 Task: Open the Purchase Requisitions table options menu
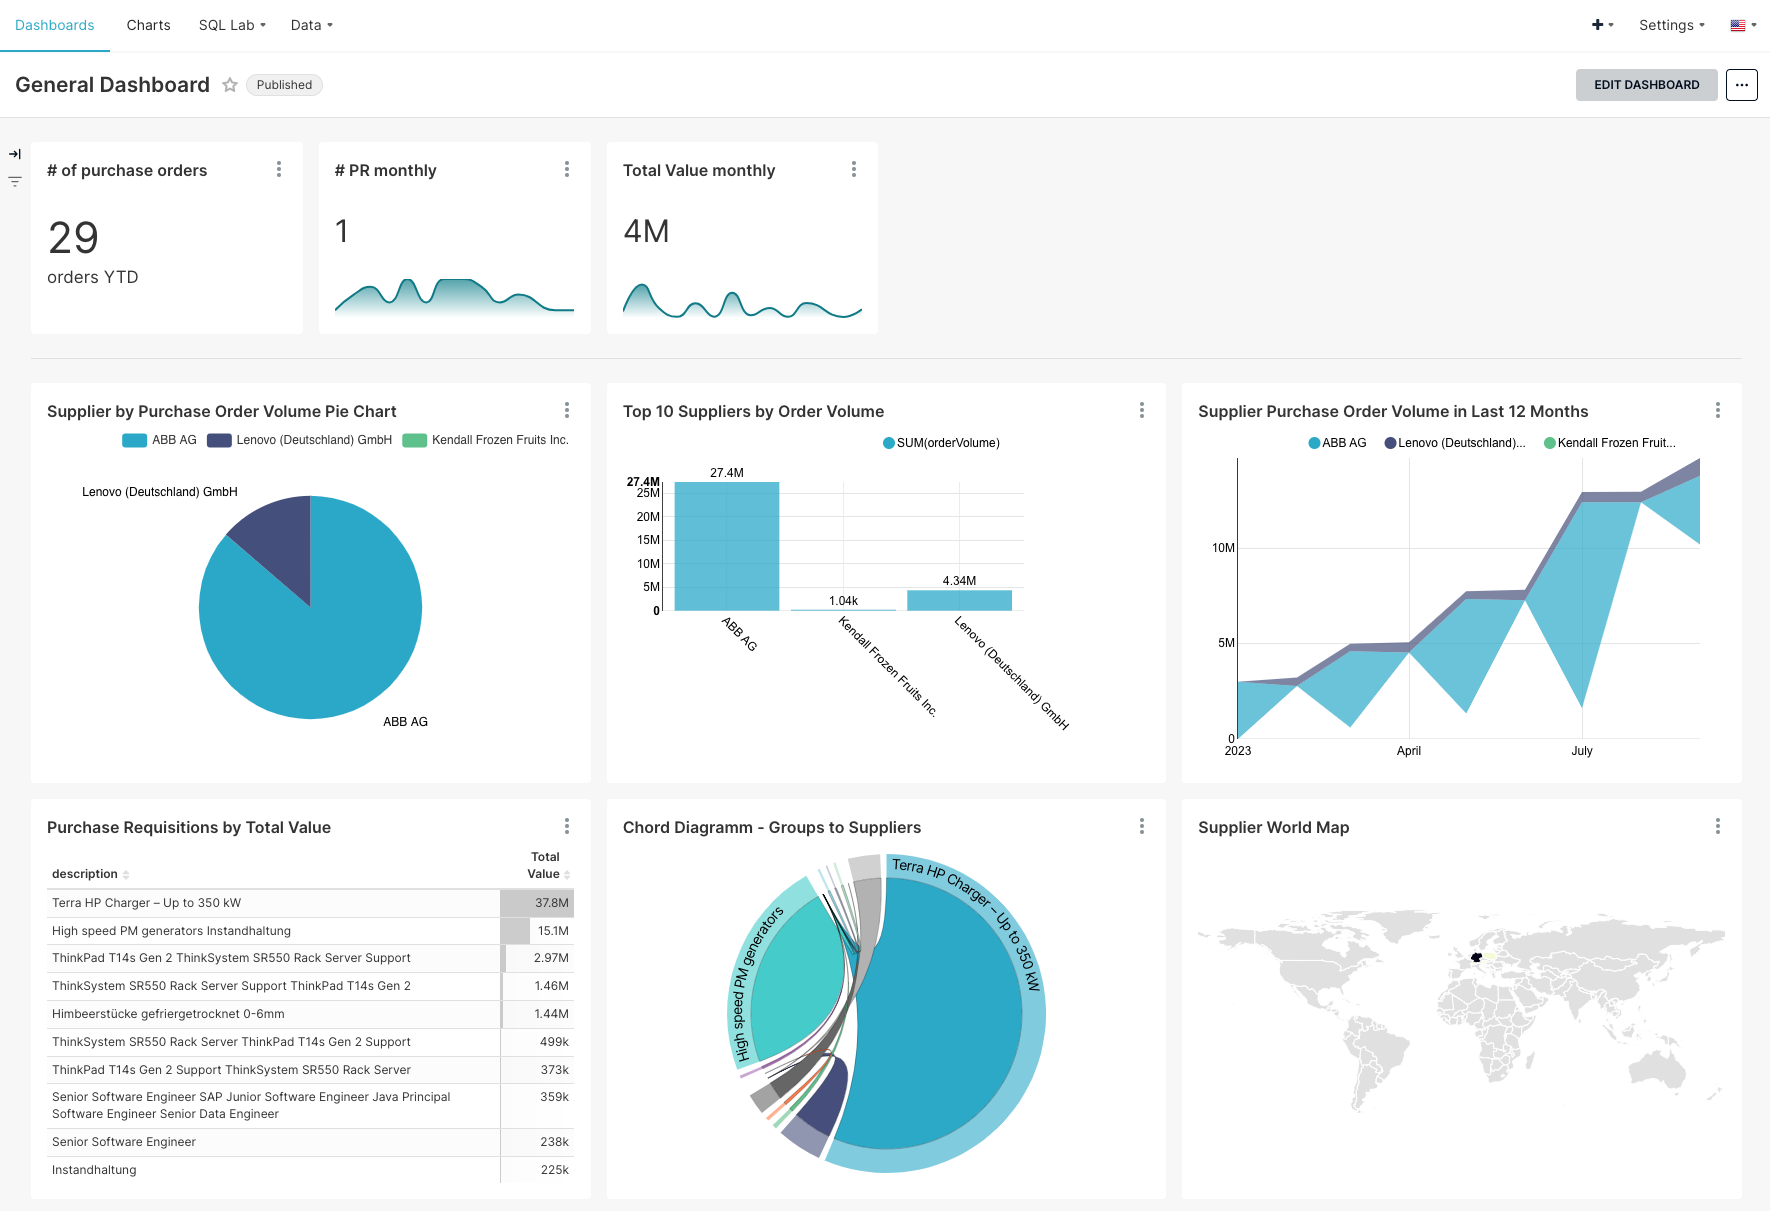click(x=567, y=826)
